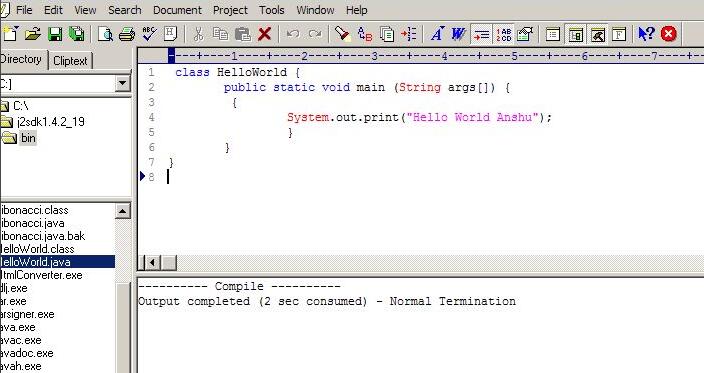Click the Find in Files icon
The image size is (704, 373).
tap(387, 34)
